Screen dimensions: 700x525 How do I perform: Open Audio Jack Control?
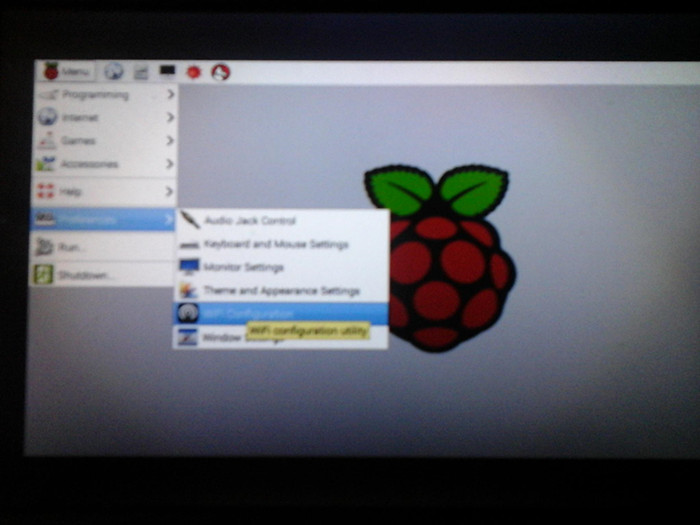pos(281,221)
